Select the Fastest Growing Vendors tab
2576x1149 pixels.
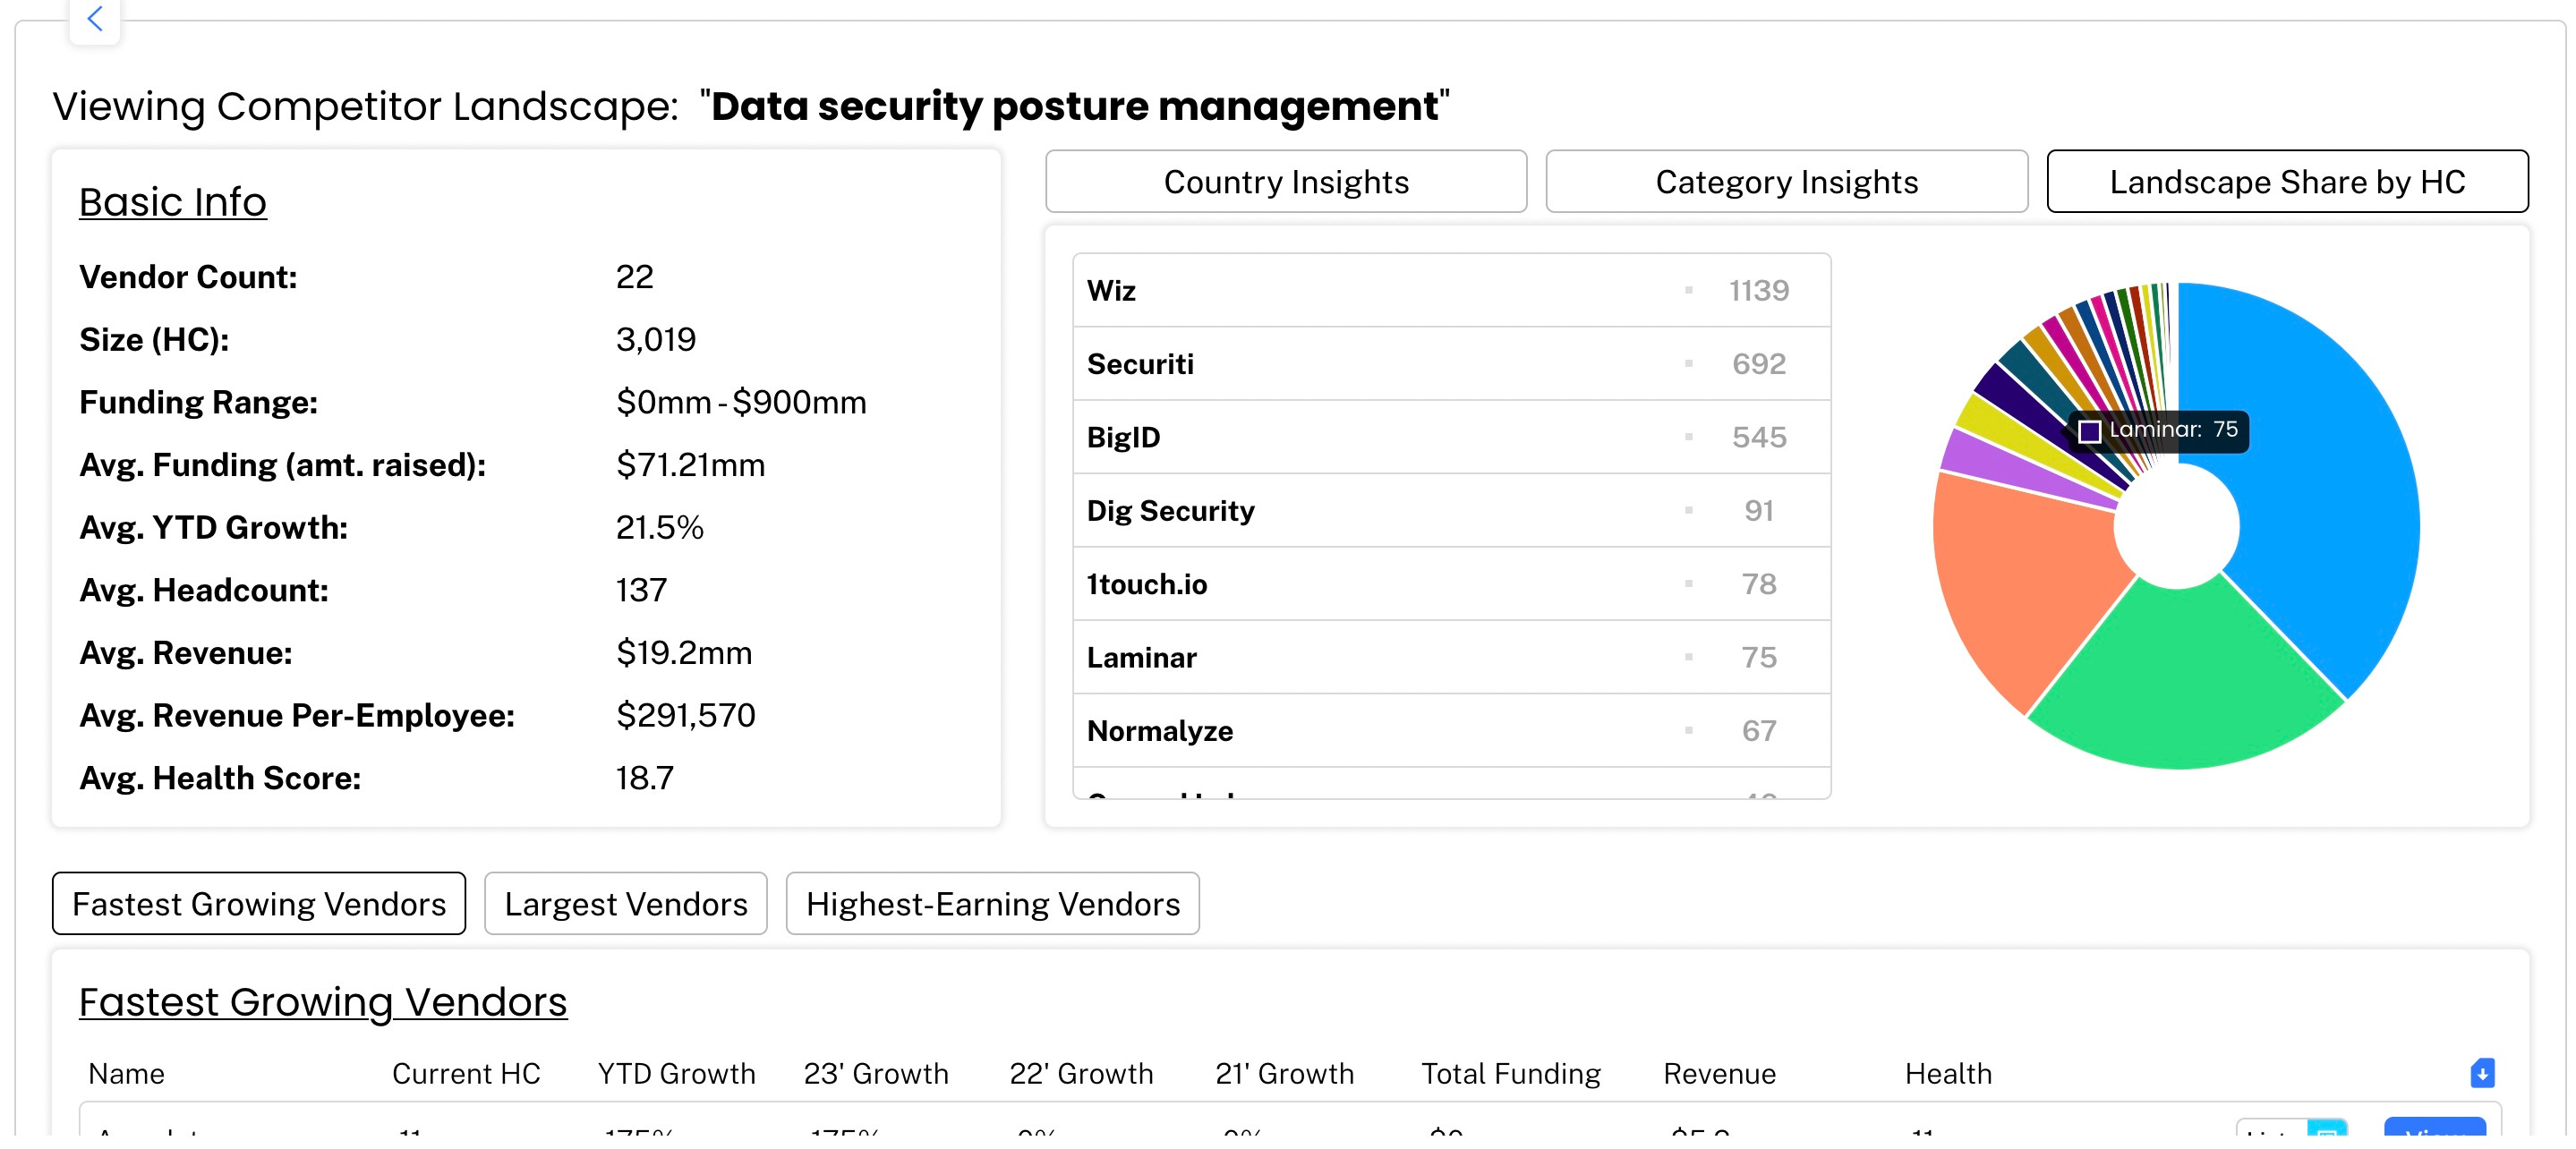259,904
